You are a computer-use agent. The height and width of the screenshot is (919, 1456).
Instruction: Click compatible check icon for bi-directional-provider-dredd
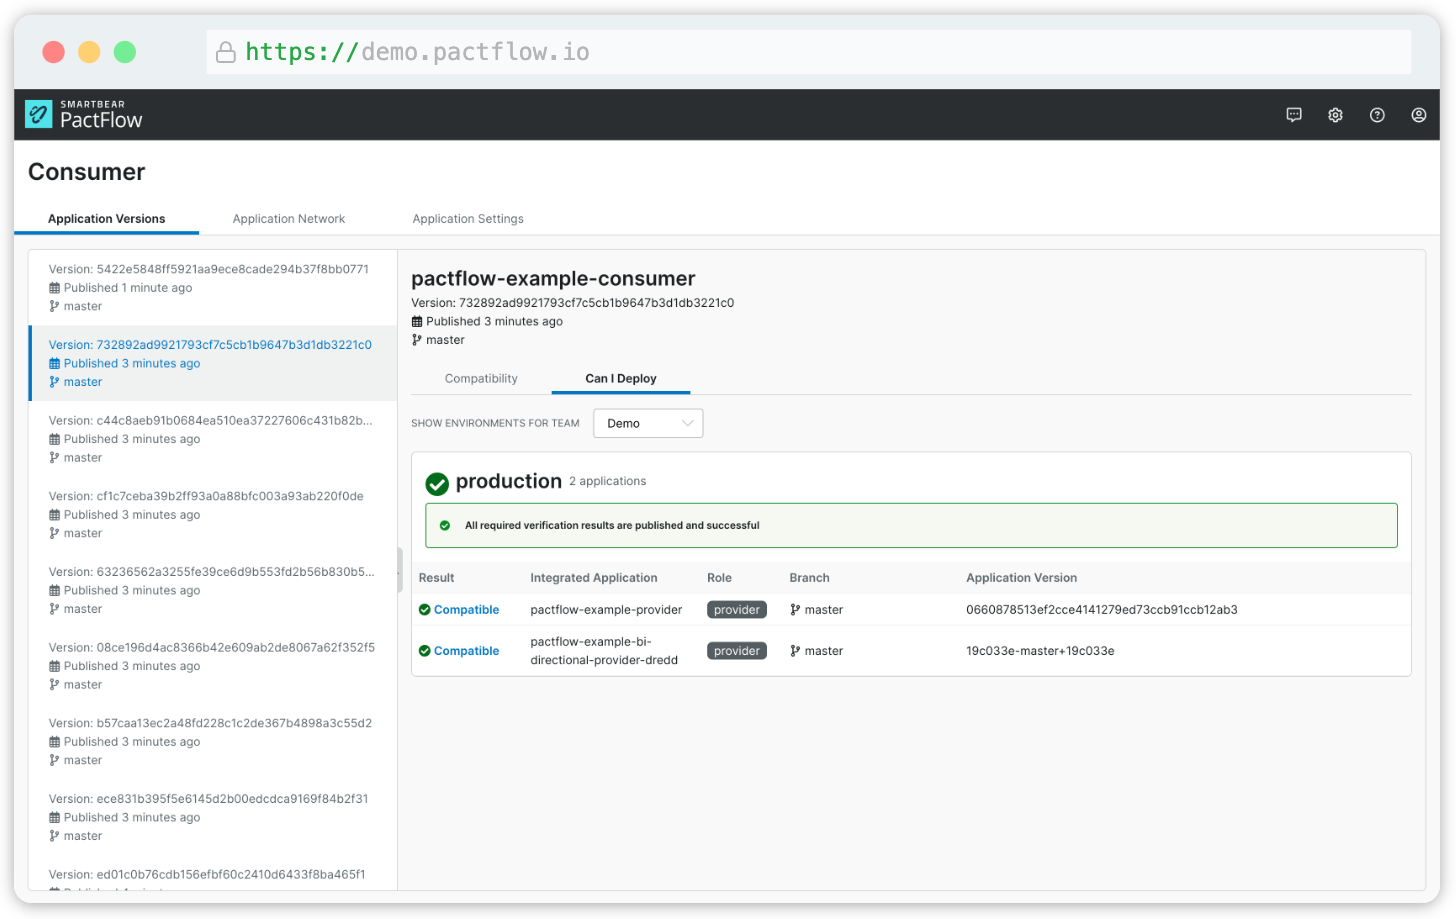(x=424, y=651)
